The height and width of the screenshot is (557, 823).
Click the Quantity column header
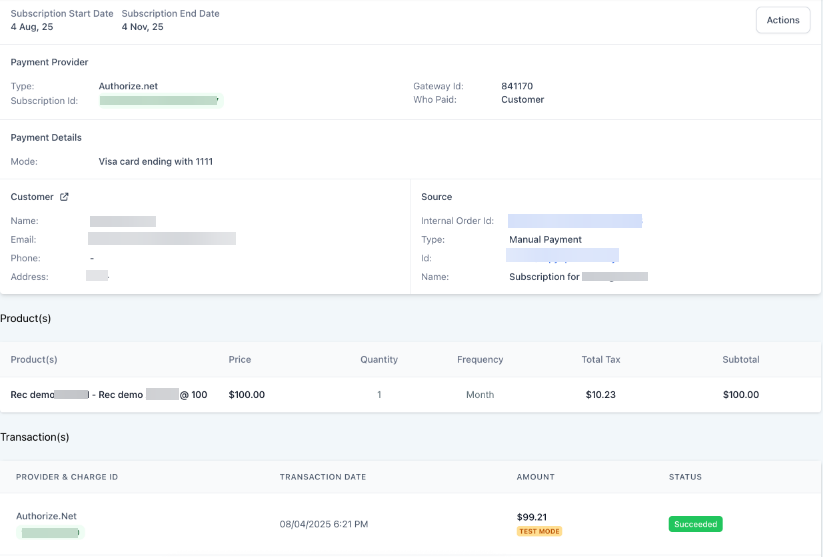click(379, 360)
